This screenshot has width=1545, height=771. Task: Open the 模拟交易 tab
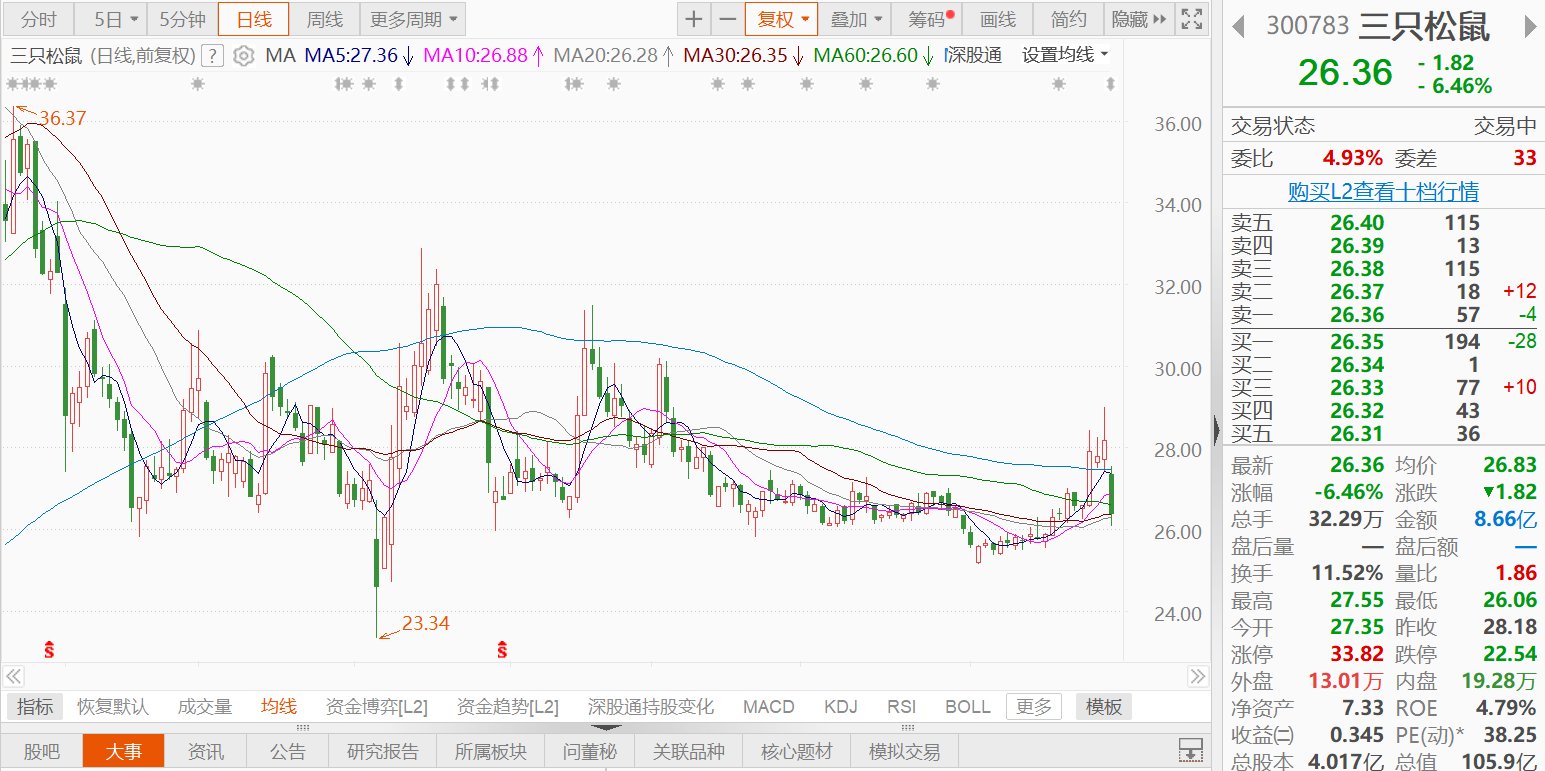(904, 752)
